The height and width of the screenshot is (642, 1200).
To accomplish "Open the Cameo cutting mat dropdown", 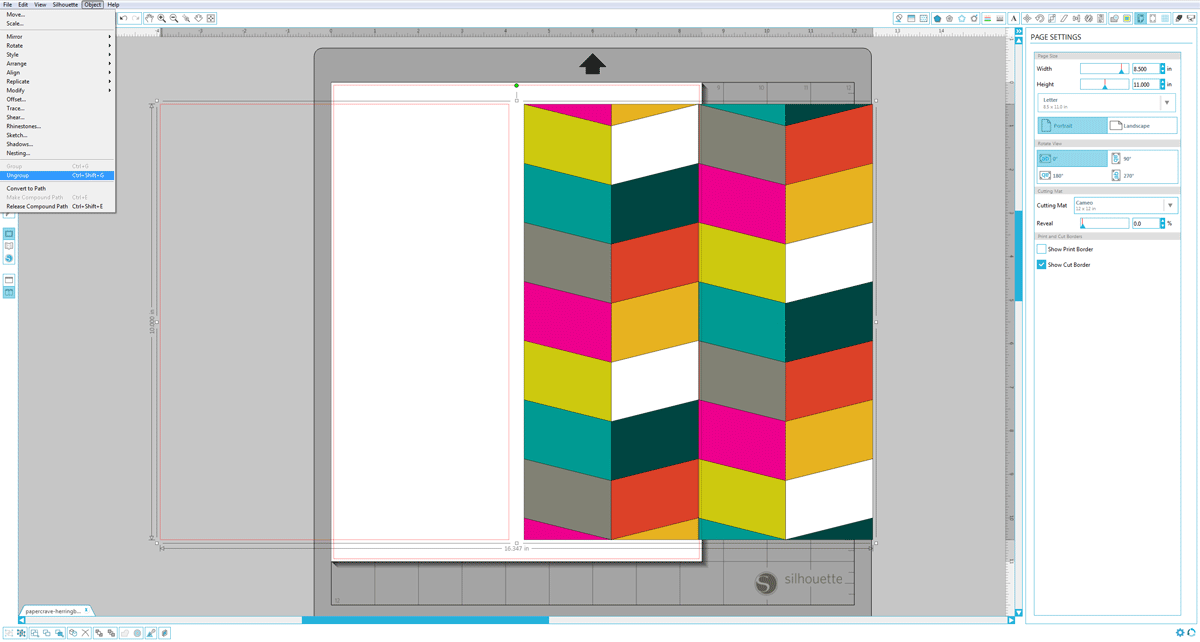I will pyautogui.click(x=1170, y=205).
